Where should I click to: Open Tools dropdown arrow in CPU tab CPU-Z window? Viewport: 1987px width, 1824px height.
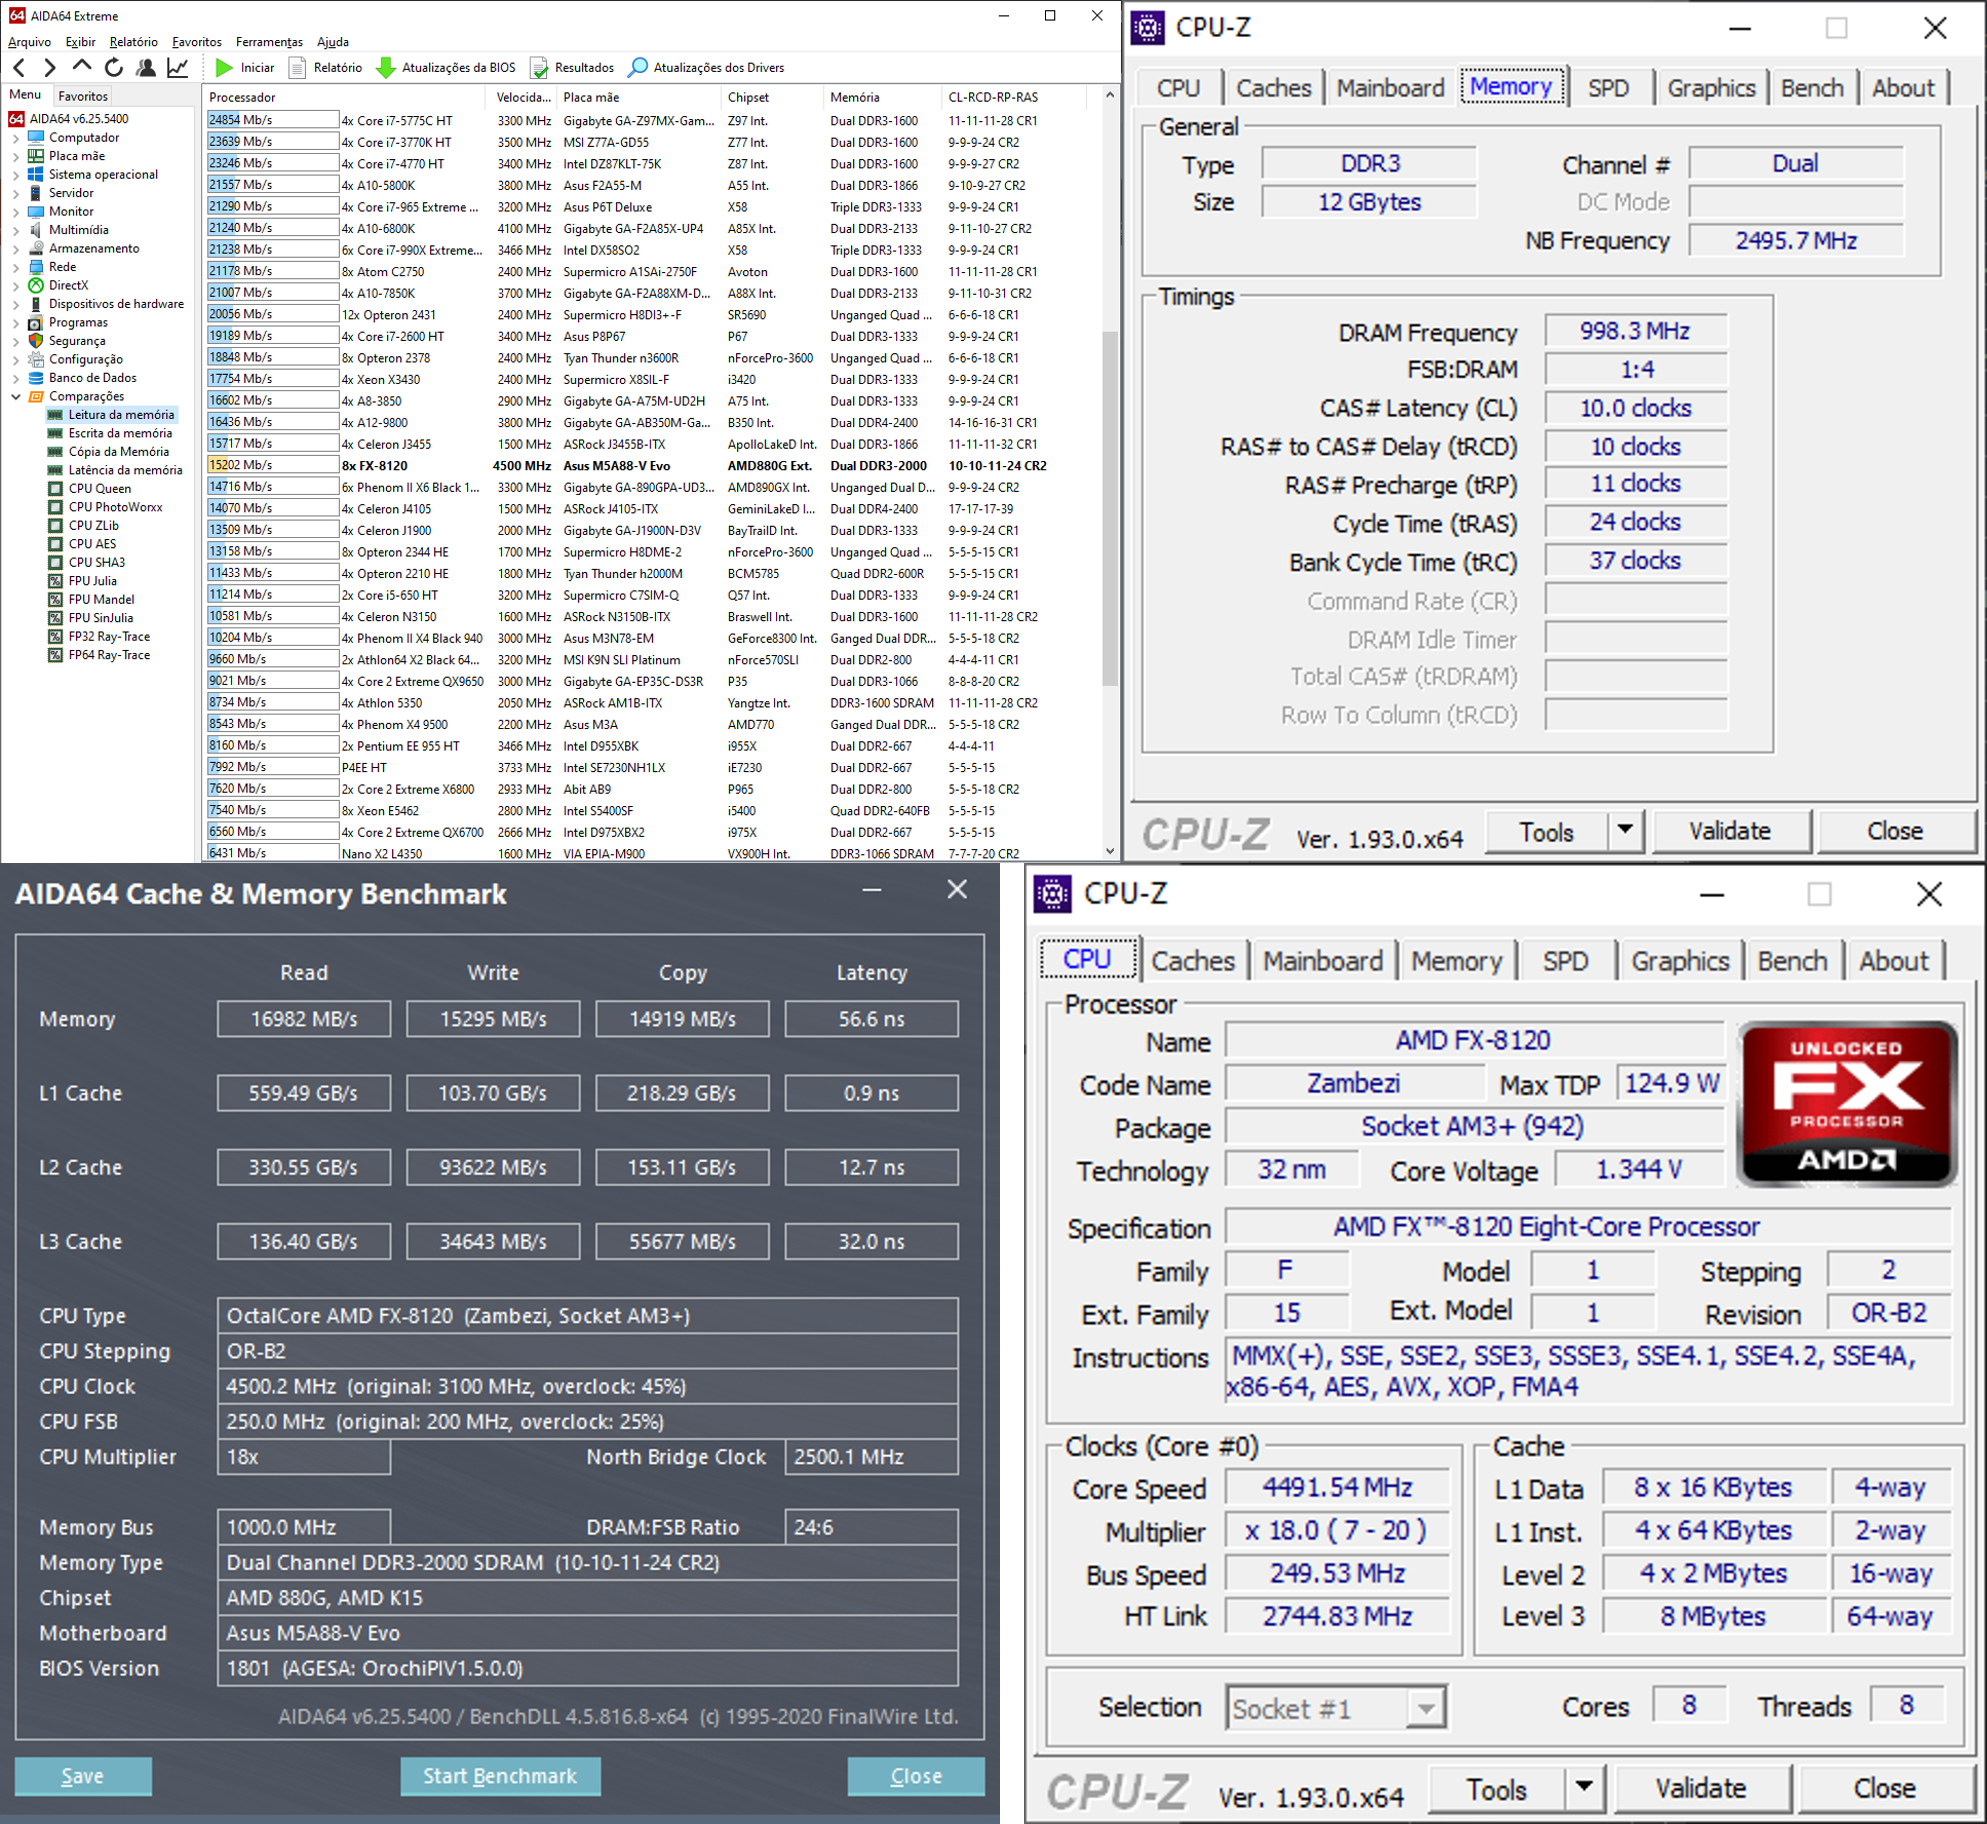[x=1584, y=1788]
